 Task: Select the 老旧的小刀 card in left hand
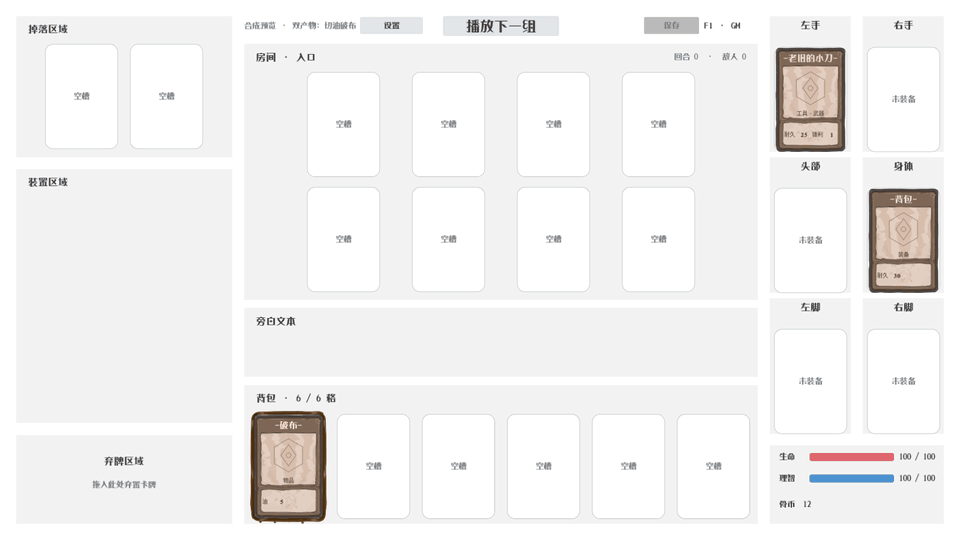point(810,100)
